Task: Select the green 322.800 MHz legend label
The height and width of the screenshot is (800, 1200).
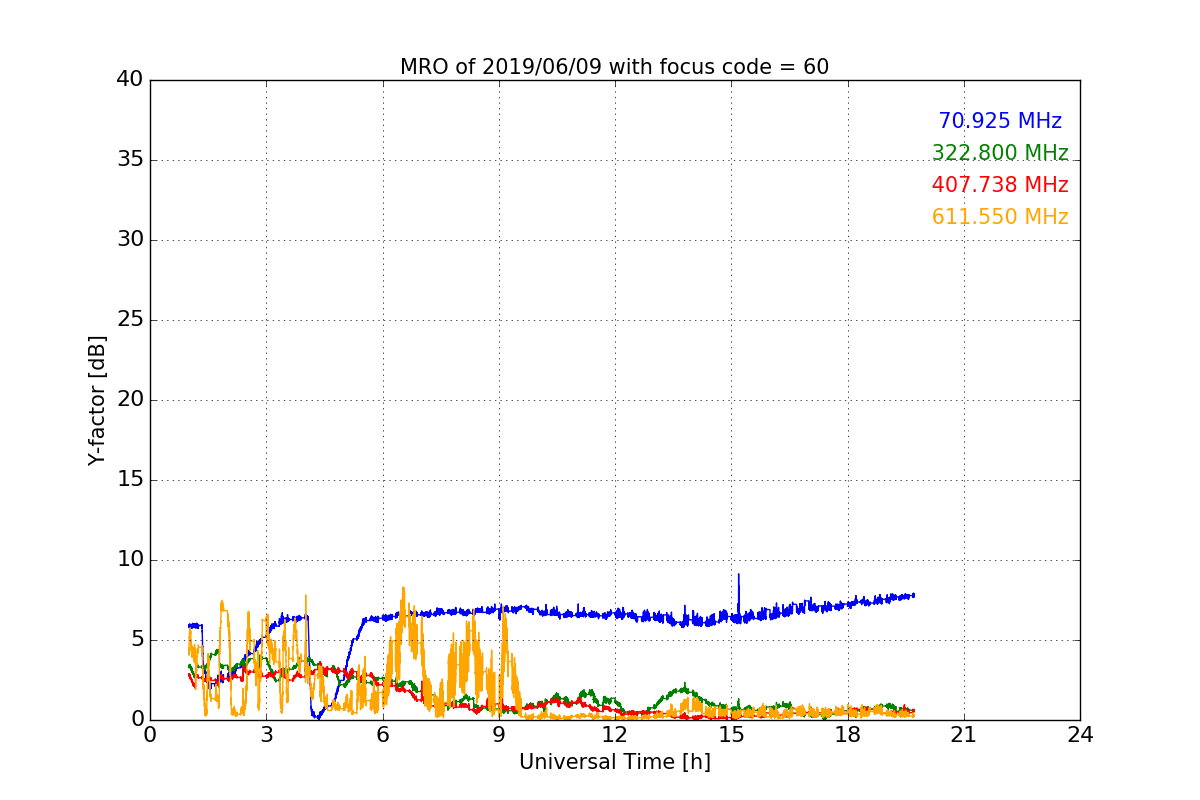Action: click(1000, 153)
